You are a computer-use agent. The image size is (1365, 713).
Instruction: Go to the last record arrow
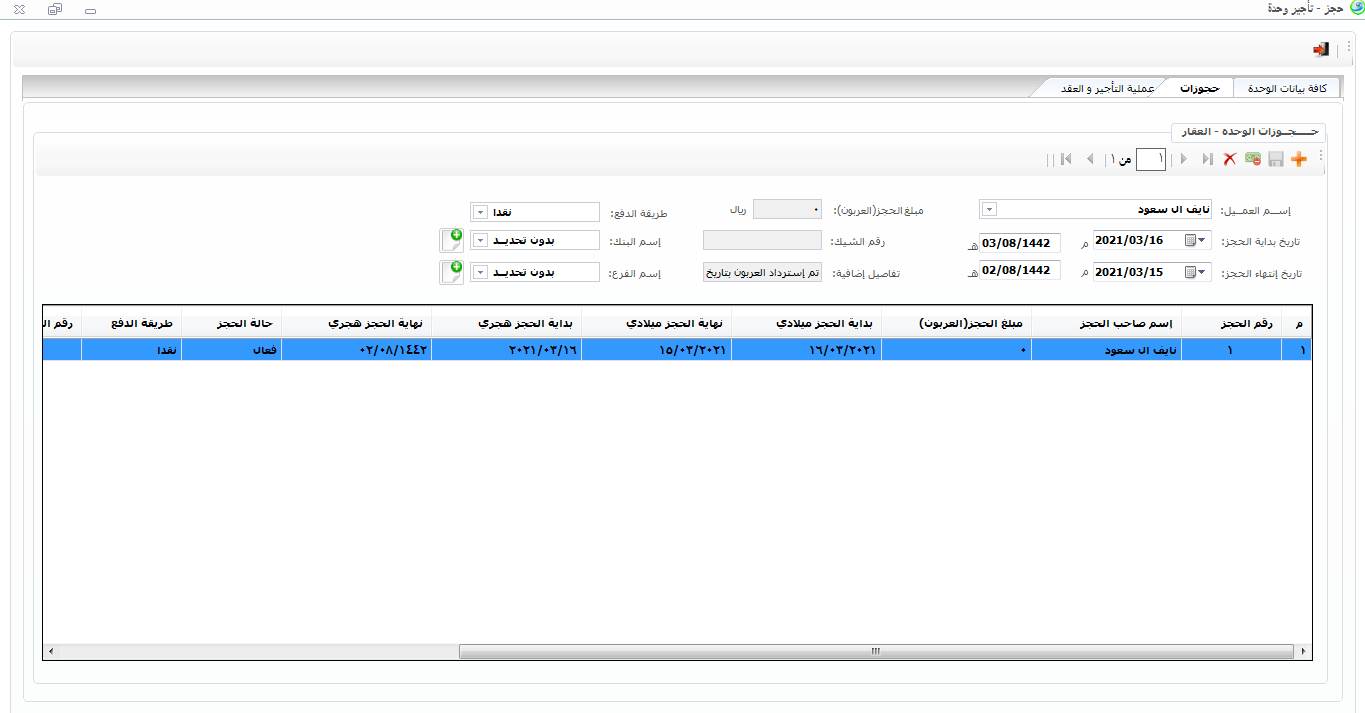click(1066, 159)
